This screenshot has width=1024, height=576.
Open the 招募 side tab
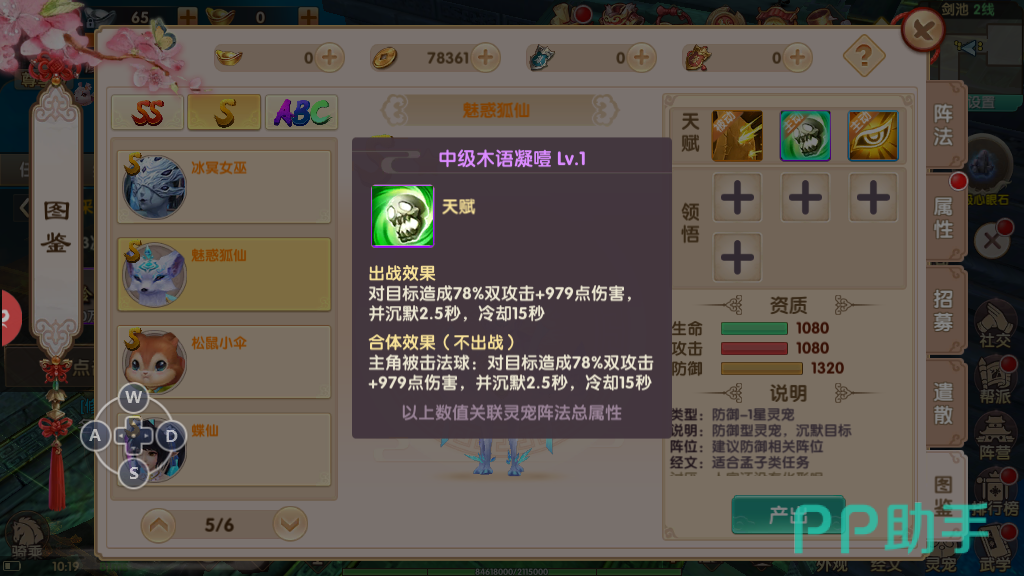944,311
